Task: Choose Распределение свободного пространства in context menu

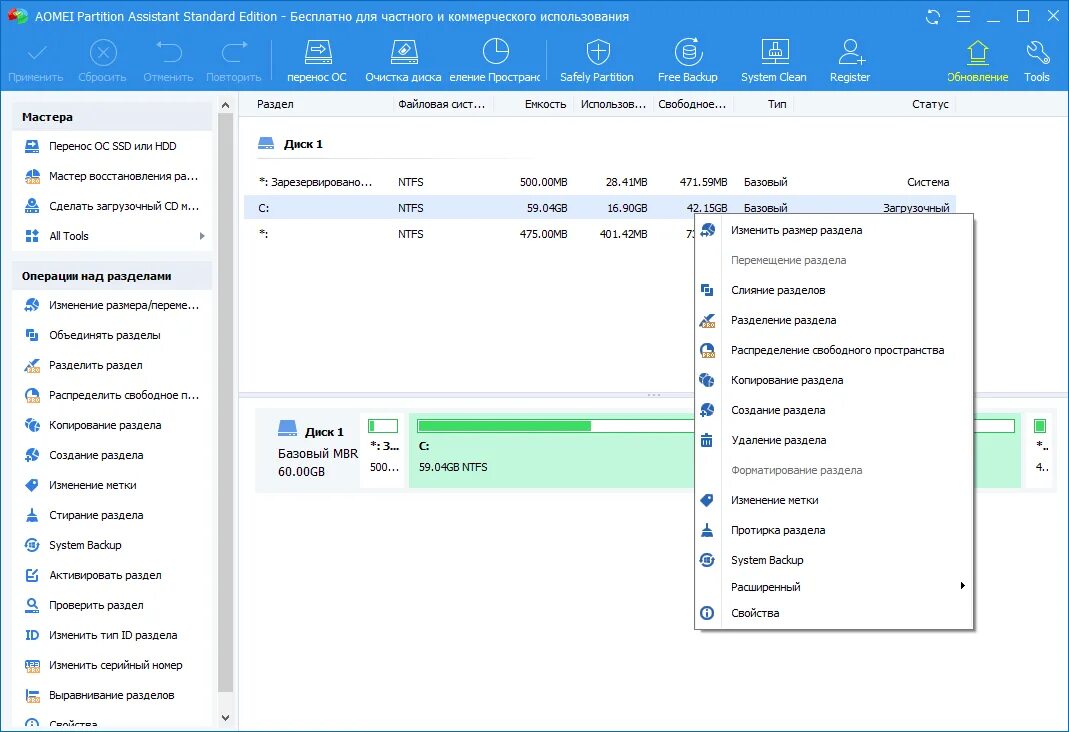Action: pyautogui.click(x=834, y=350)
